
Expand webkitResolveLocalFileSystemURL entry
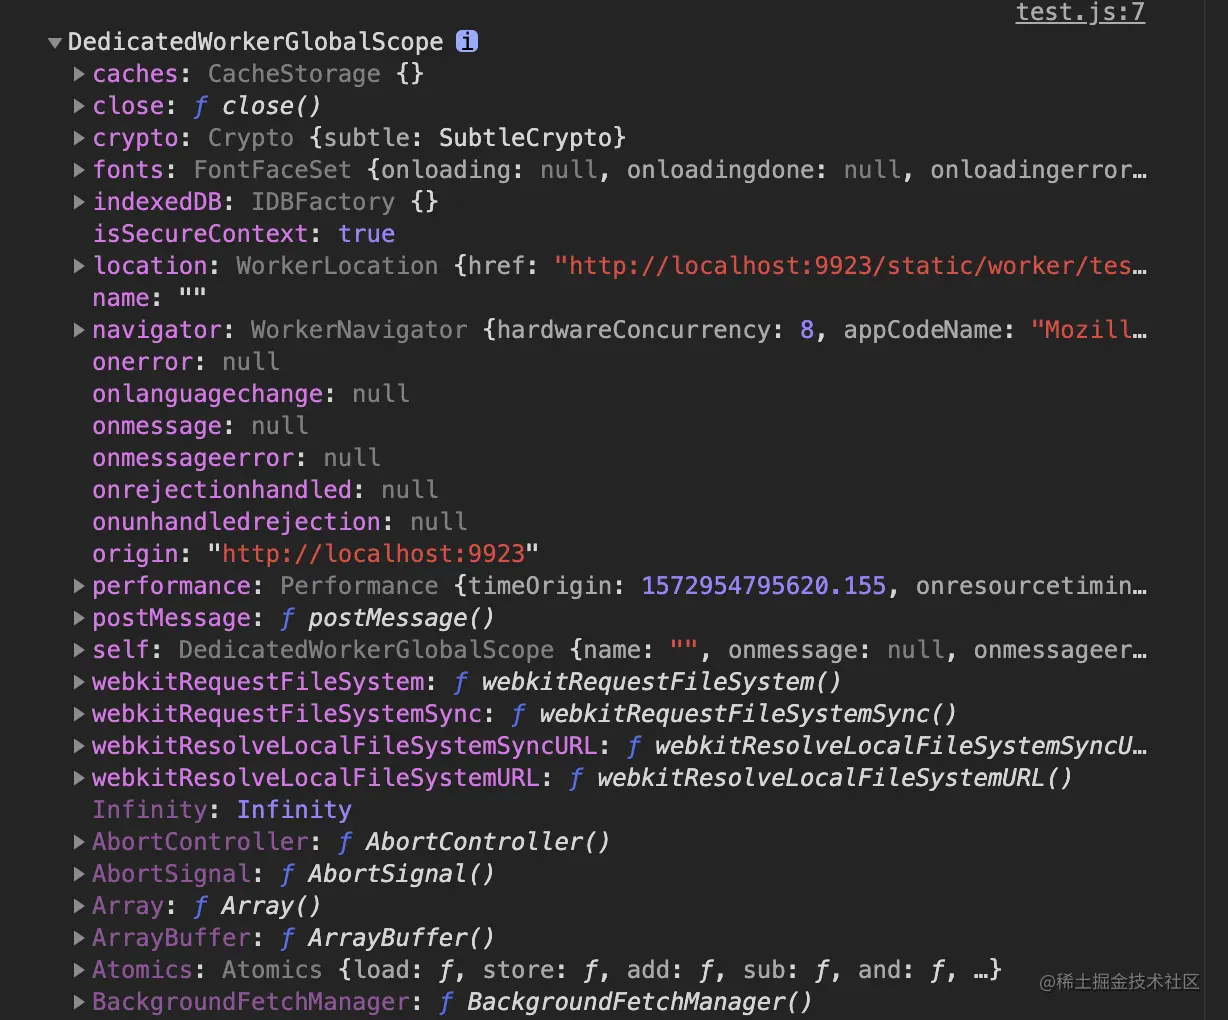coord(79,778)
